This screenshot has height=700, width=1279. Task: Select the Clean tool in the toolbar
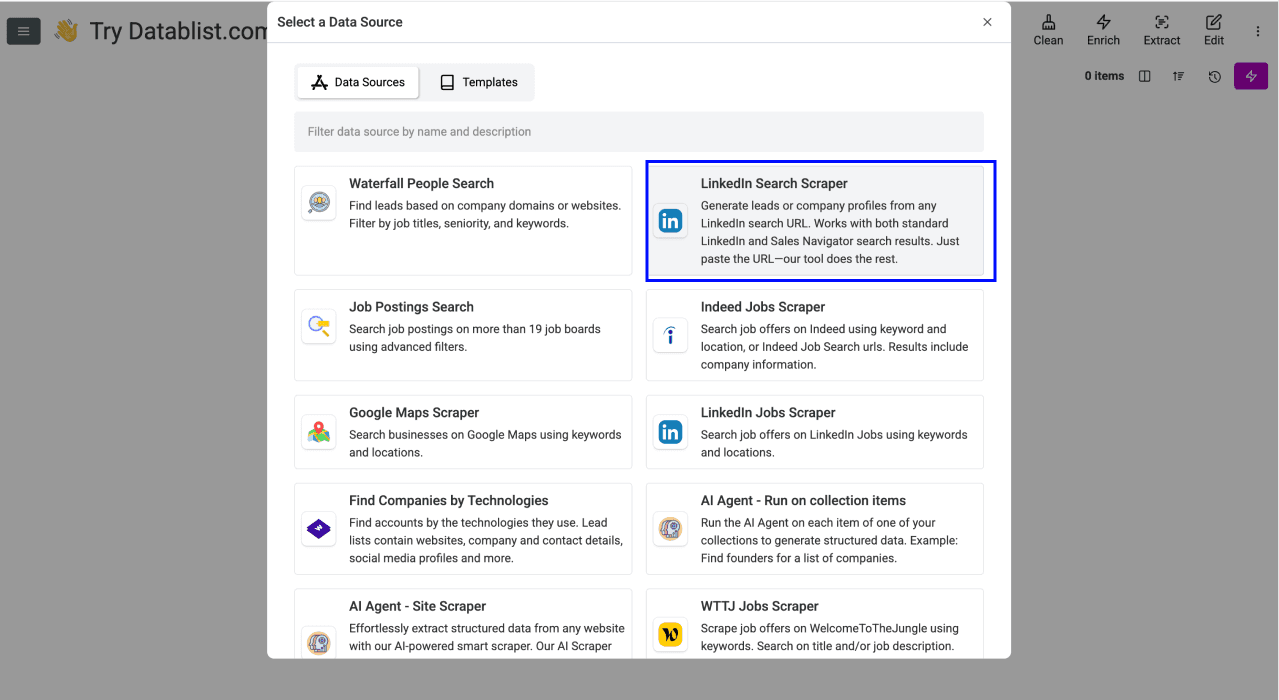(1048, 30)
